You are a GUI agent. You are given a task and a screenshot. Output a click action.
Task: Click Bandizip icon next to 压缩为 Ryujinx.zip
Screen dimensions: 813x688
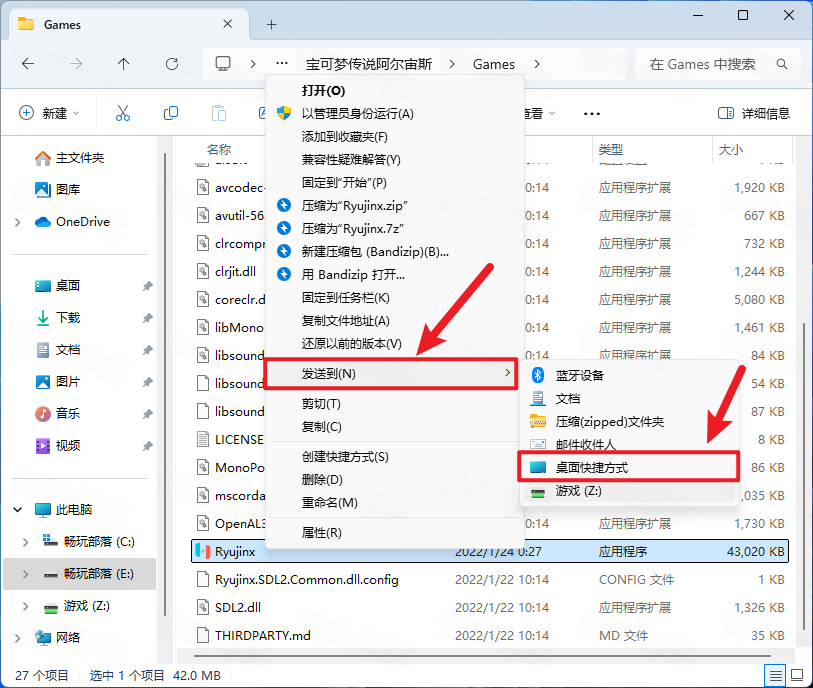284,205
